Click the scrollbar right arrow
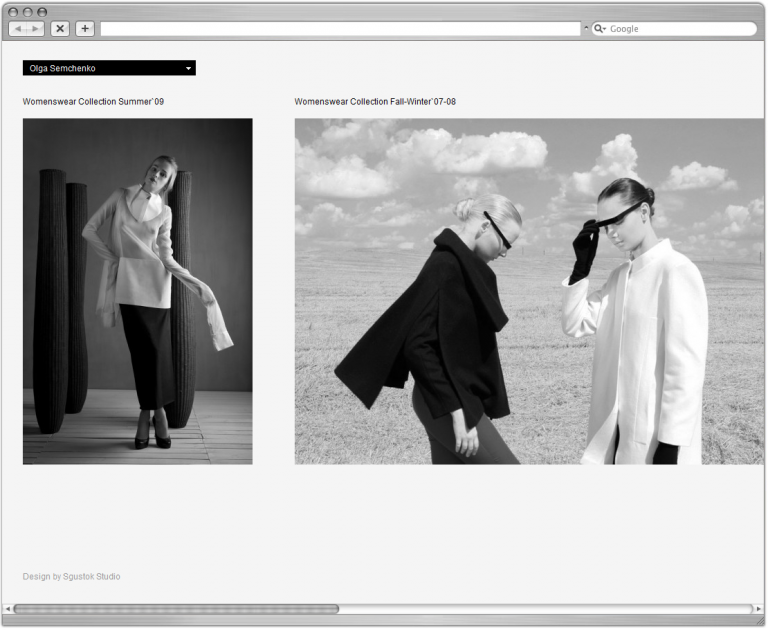The image size is (768, 630). click(759, 609)
